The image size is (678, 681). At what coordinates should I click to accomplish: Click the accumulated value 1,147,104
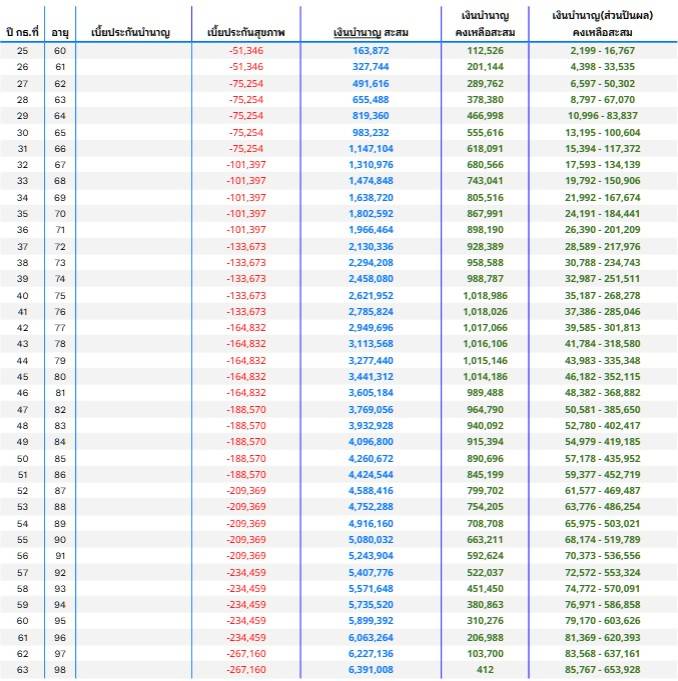370,149
